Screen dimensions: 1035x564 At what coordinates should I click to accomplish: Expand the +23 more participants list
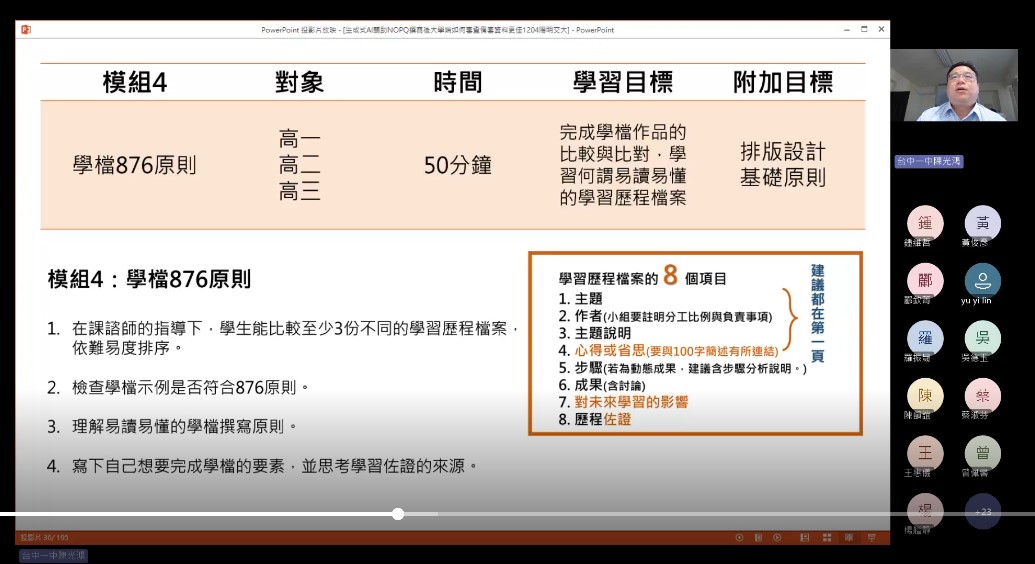tap(982, 511)
